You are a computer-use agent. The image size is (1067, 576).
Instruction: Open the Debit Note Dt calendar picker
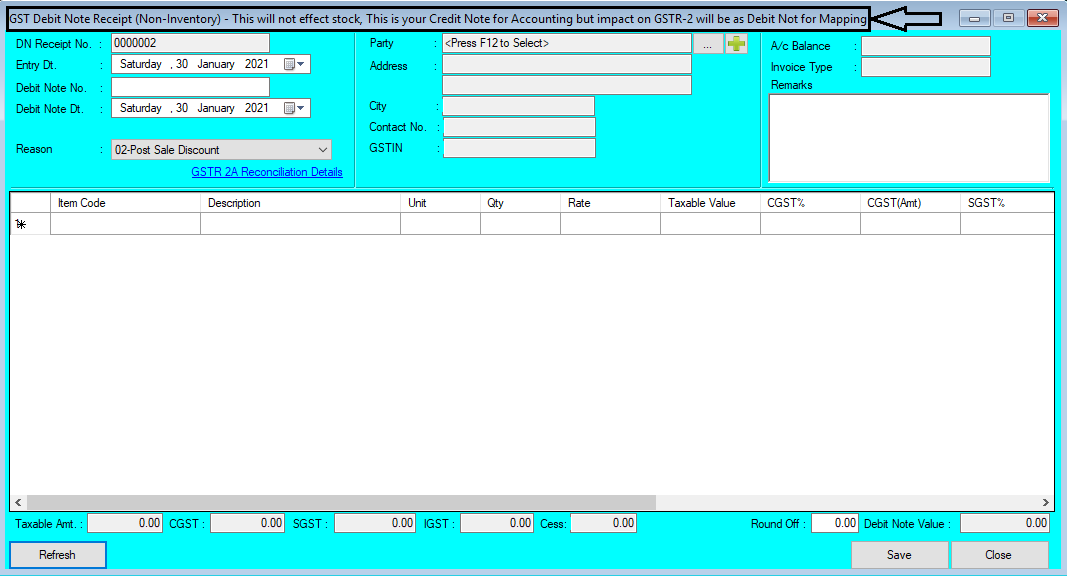pos(289,108)
